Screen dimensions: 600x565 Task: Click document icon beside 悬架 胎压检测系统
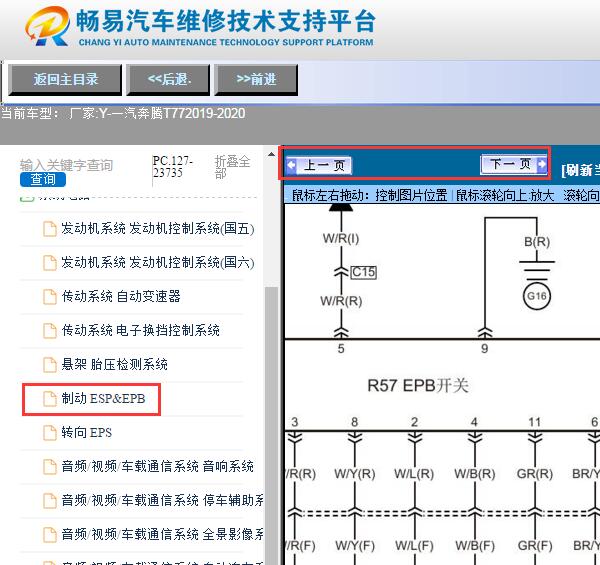(50, 365)
